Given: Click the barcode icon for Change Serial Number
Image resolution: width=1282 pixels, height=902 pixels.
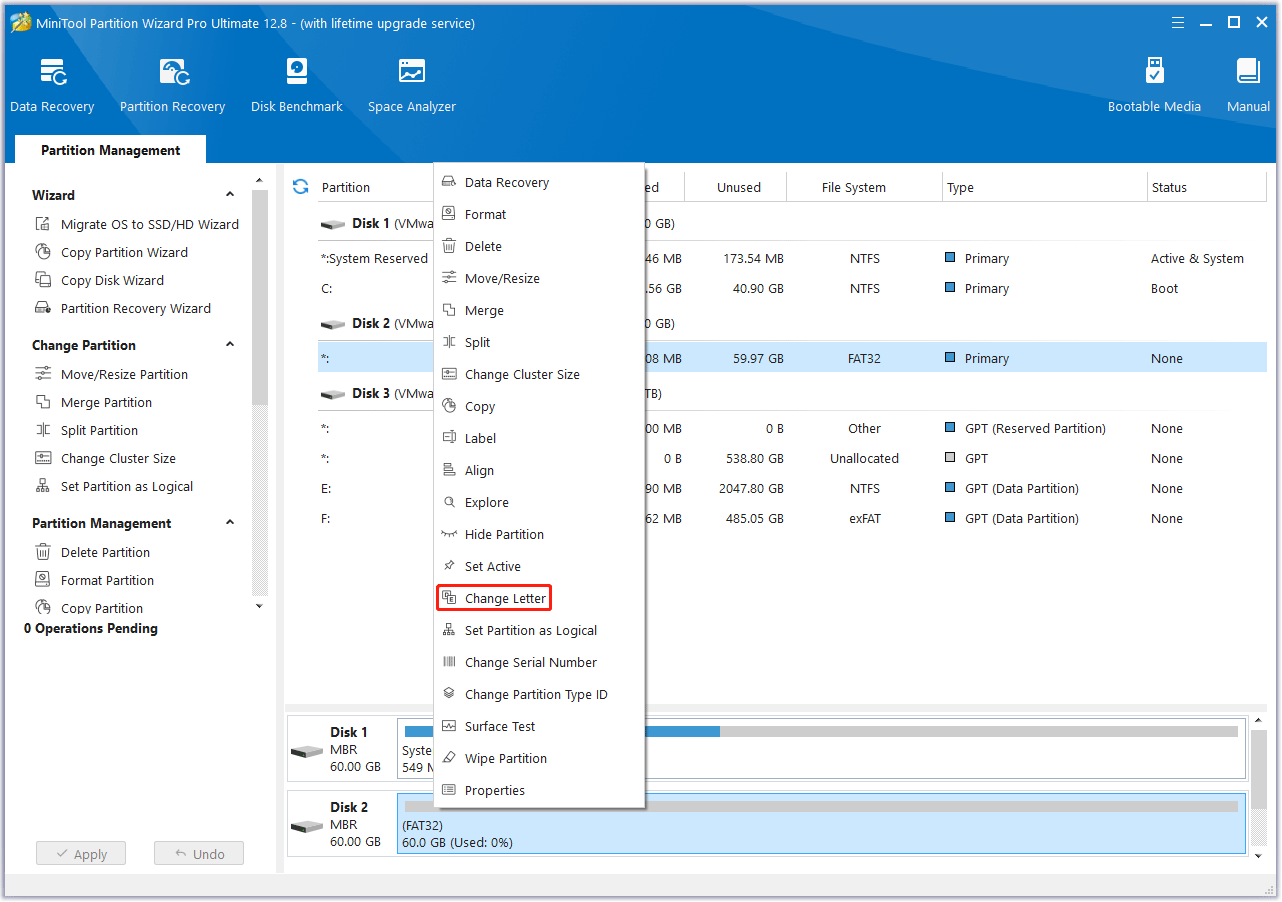Looking at the screenshot, I should tap(449, 662).
